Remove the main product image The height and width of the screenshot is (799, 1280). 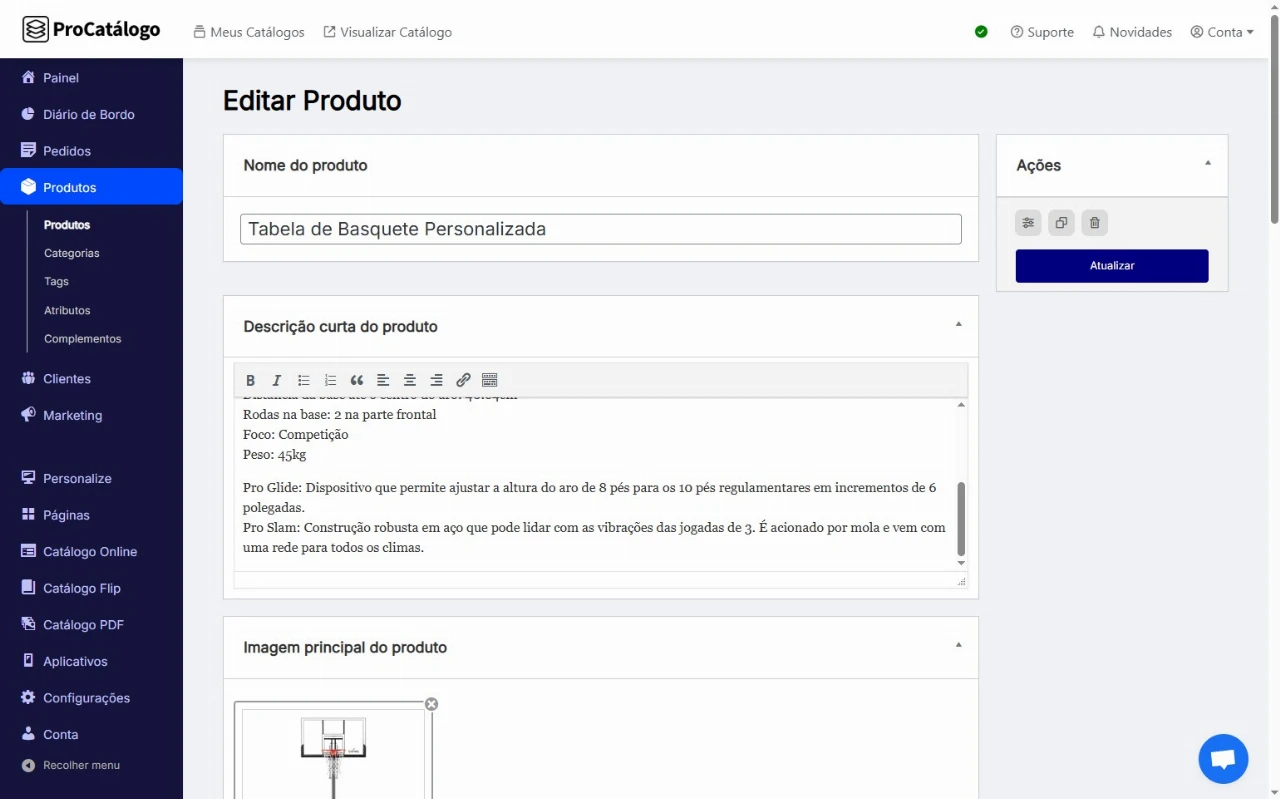pos(431,704)
